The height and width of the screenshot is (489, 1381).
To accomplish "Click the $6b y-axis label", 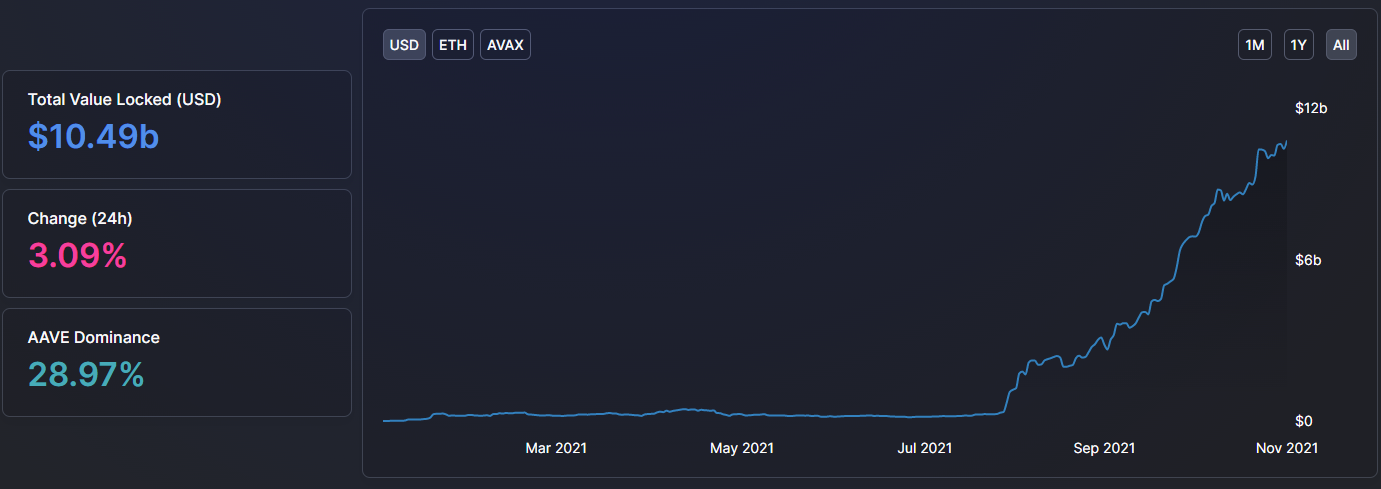I will 1308,261.
